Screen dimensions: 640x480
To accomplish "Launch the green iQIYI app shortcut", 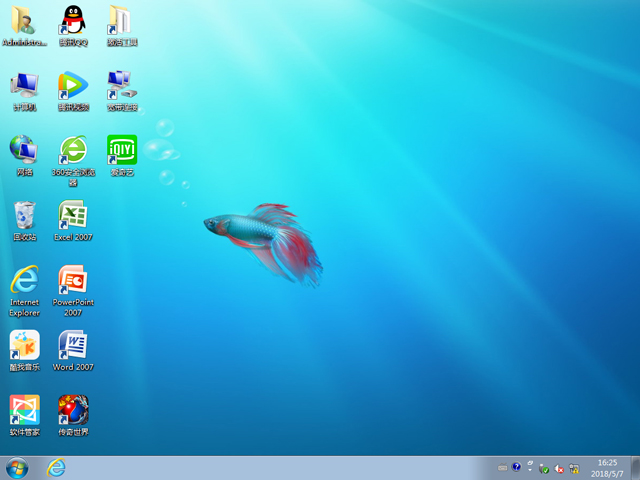I will 121,150.
